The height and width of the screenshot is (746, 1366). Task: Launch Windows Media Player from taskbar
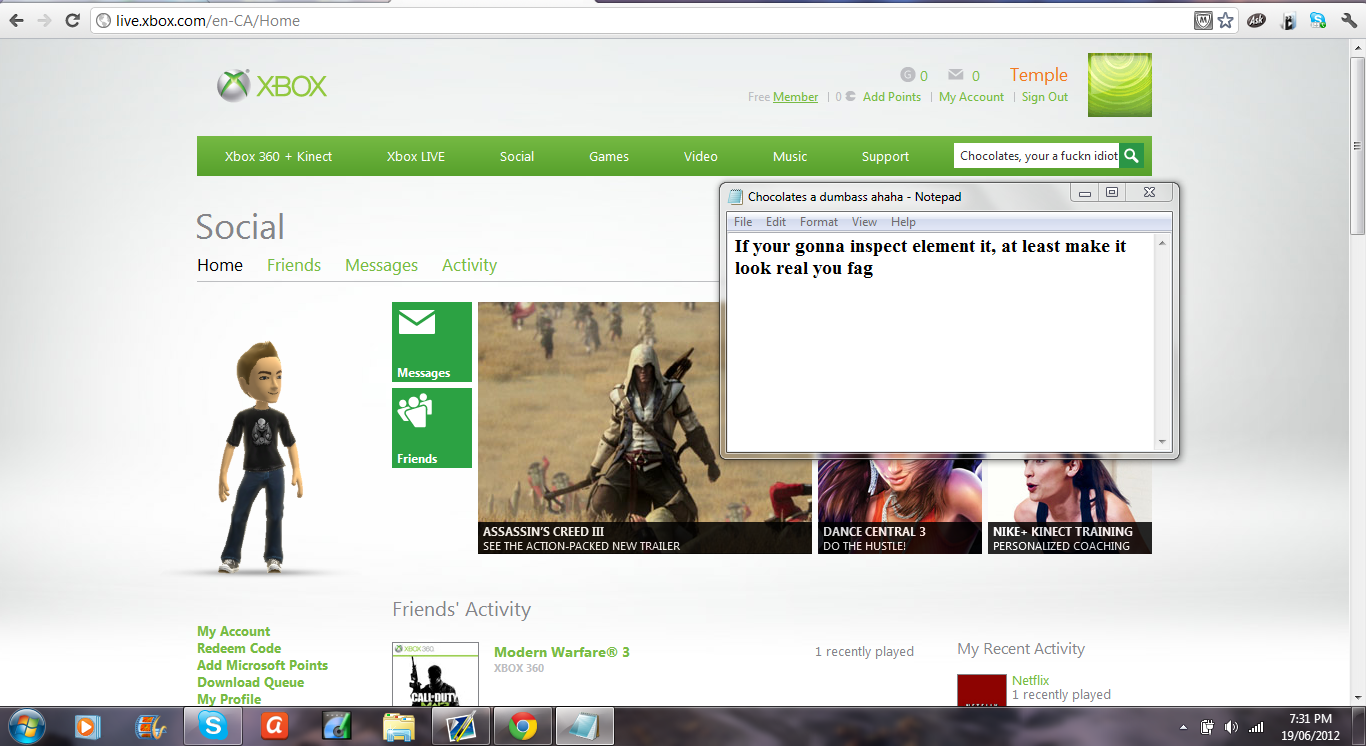tap(87, 726)
